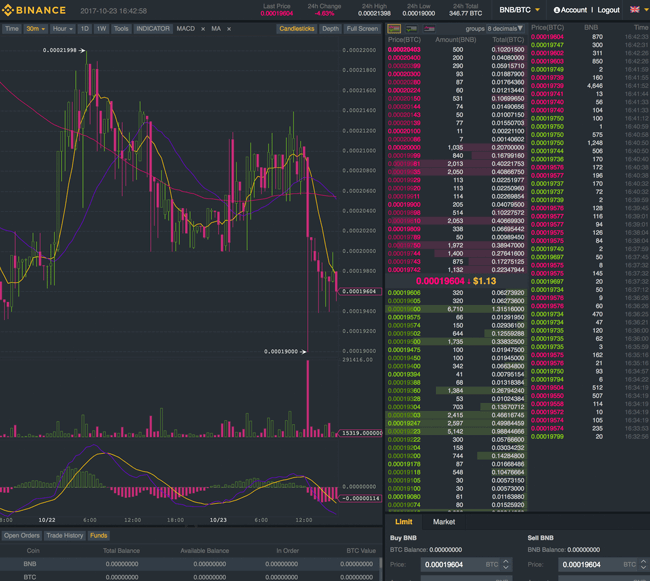Click the 0.00019604 price axis tag
This screenshot has height=581, width=650.
pyautogui.click(x=360, y=291)
